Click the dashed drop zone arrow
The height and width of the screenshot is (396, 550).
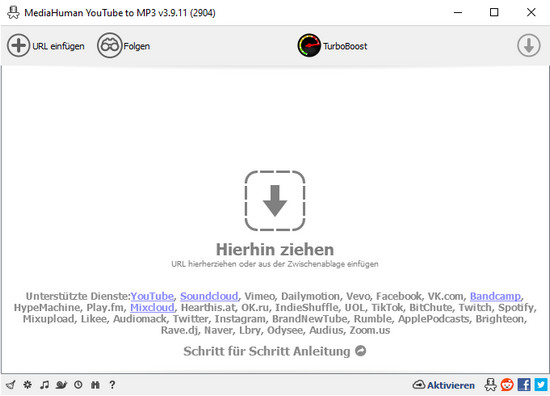pyautogui.click(x=275, y=201)
